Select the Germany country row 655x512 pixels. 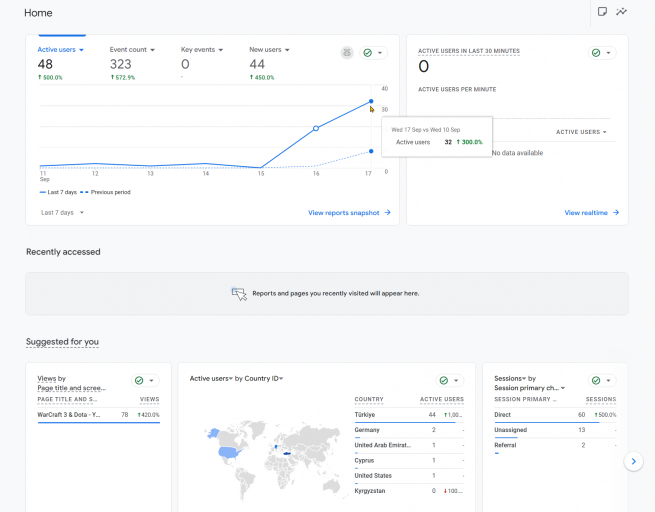(x=409, y=430)
